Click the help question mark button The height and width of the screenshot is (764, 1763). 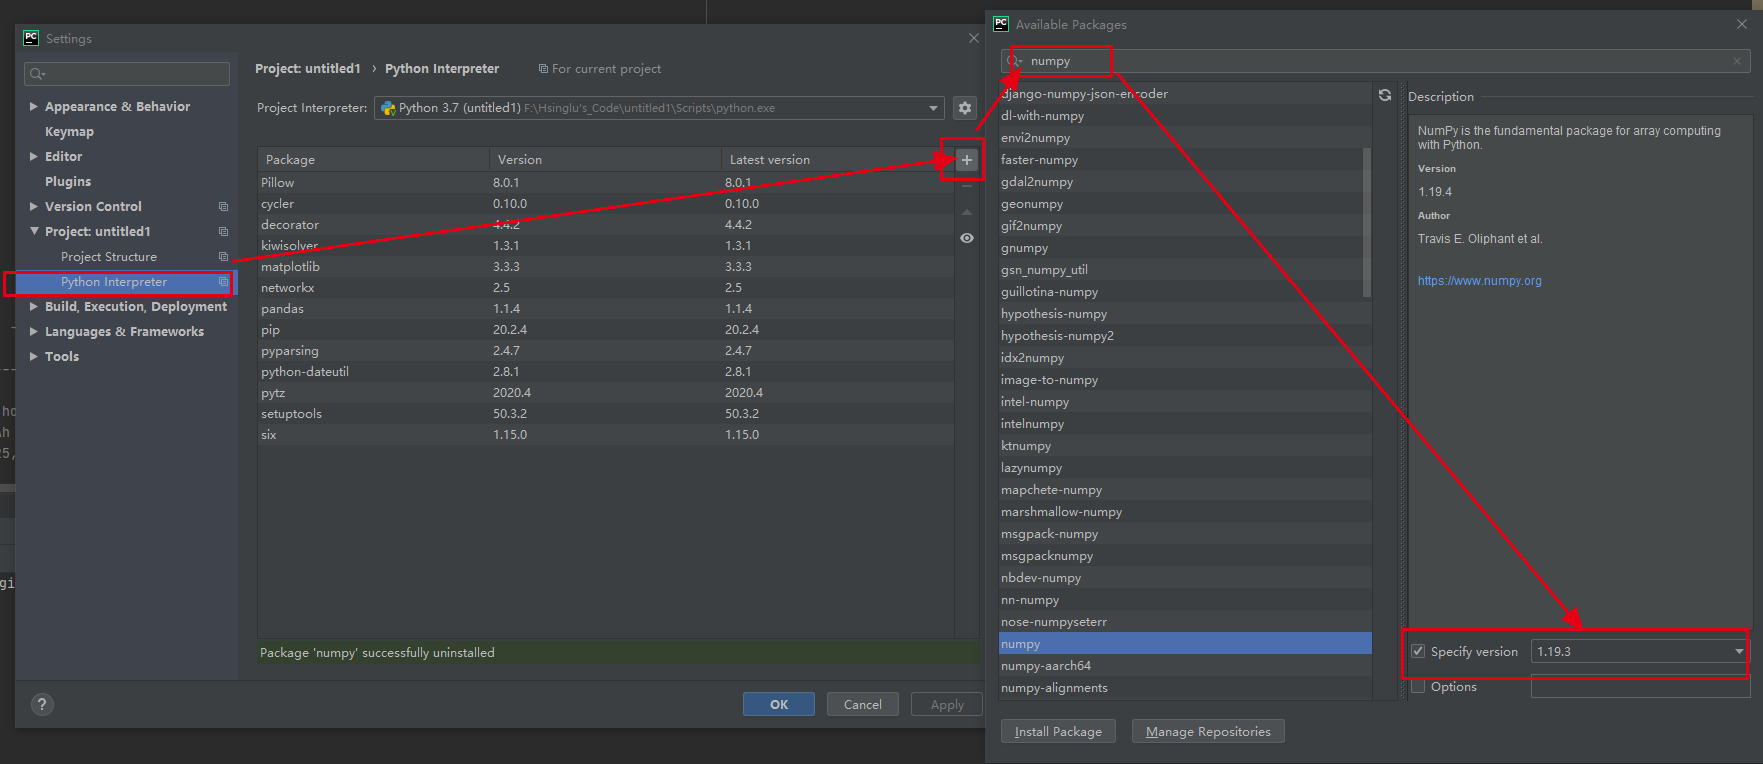pyautogui.click(x=42, y=704)
